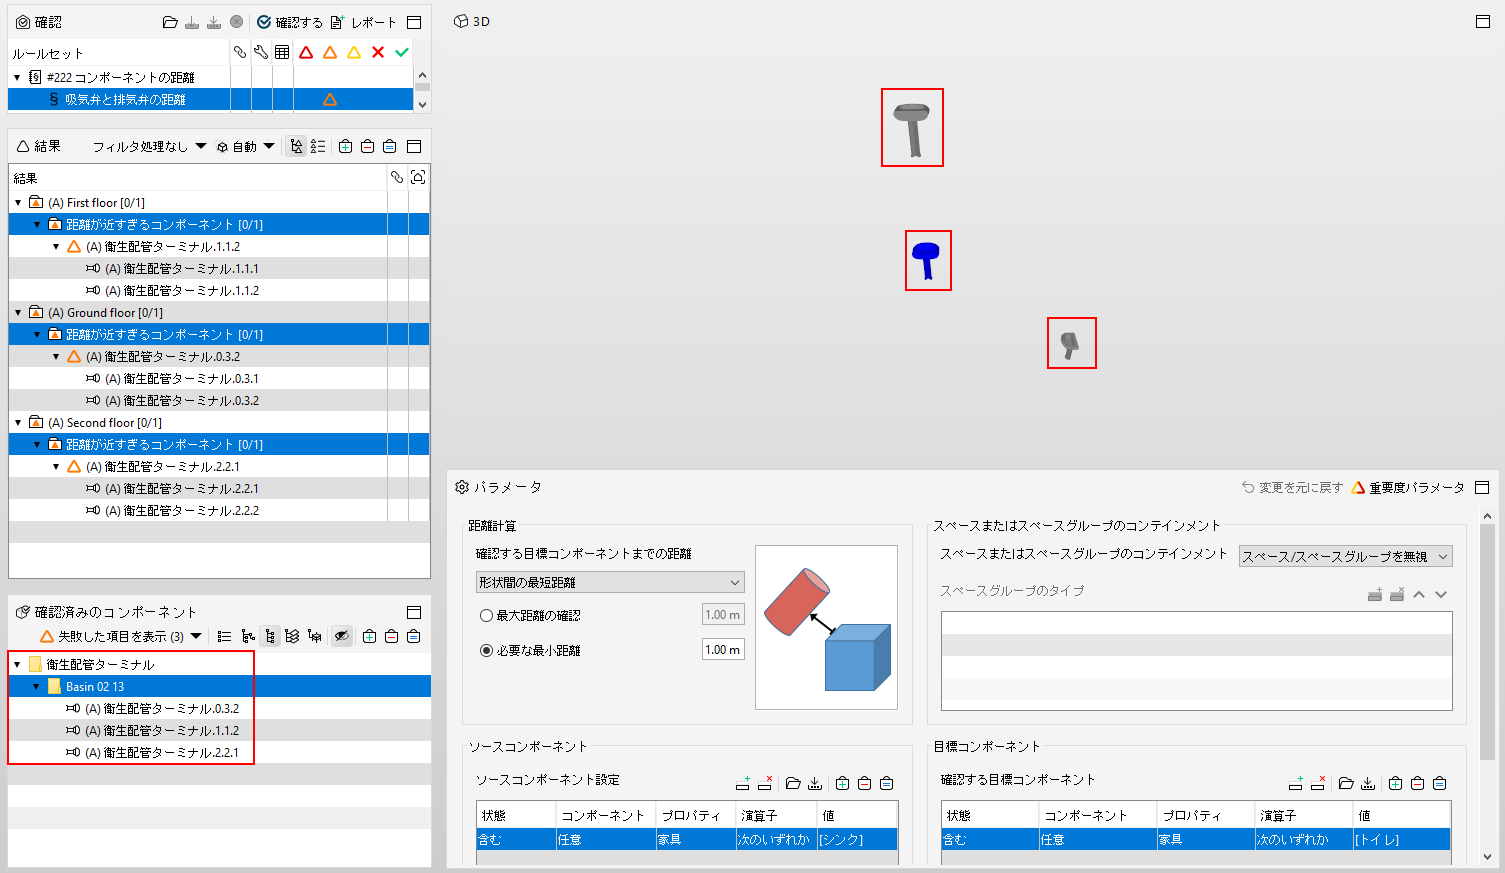Set results to selection basket (blue)
The height and width of the screenshot is (873, 1505).
[390, 146]
